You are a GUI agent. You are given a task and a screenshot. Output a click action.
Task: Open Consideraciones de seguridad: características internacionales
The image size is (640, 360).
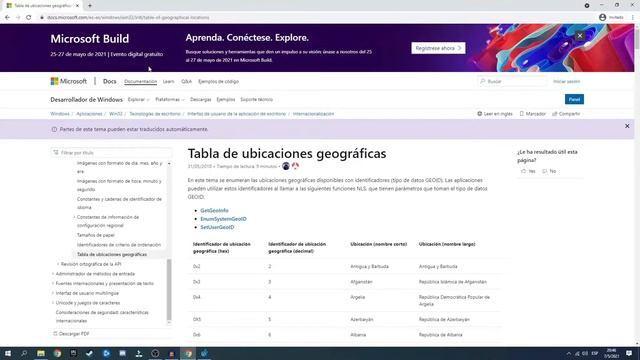click(x=102, y=317)
